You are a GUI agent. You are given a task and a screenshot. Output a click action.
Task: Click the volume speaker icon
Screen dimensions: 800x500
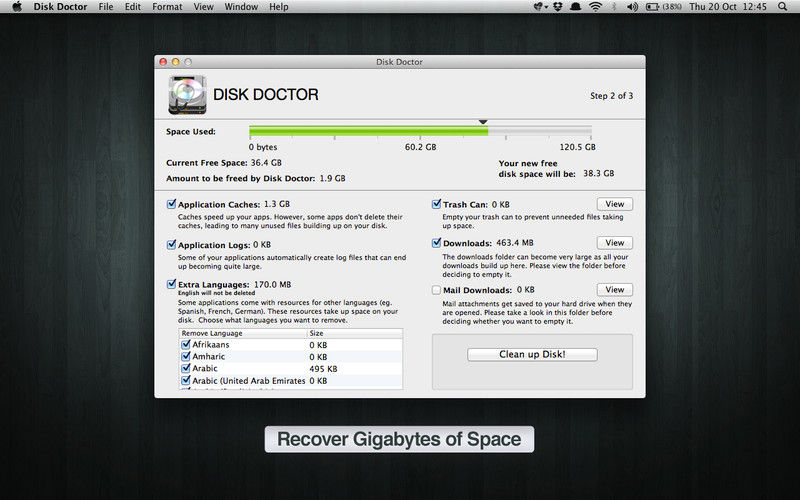point(632,7)
